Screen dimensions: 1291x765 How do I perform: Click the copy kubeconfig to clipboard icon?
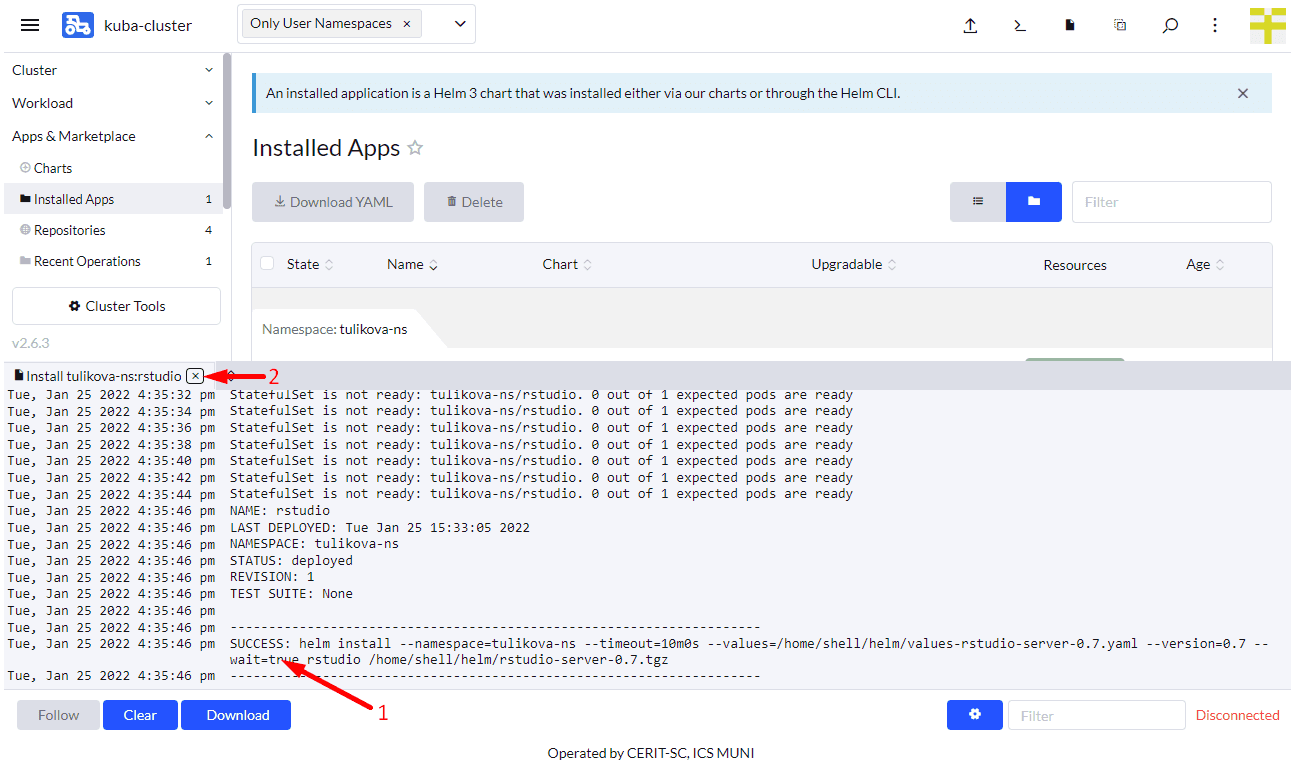point(1120,25)
